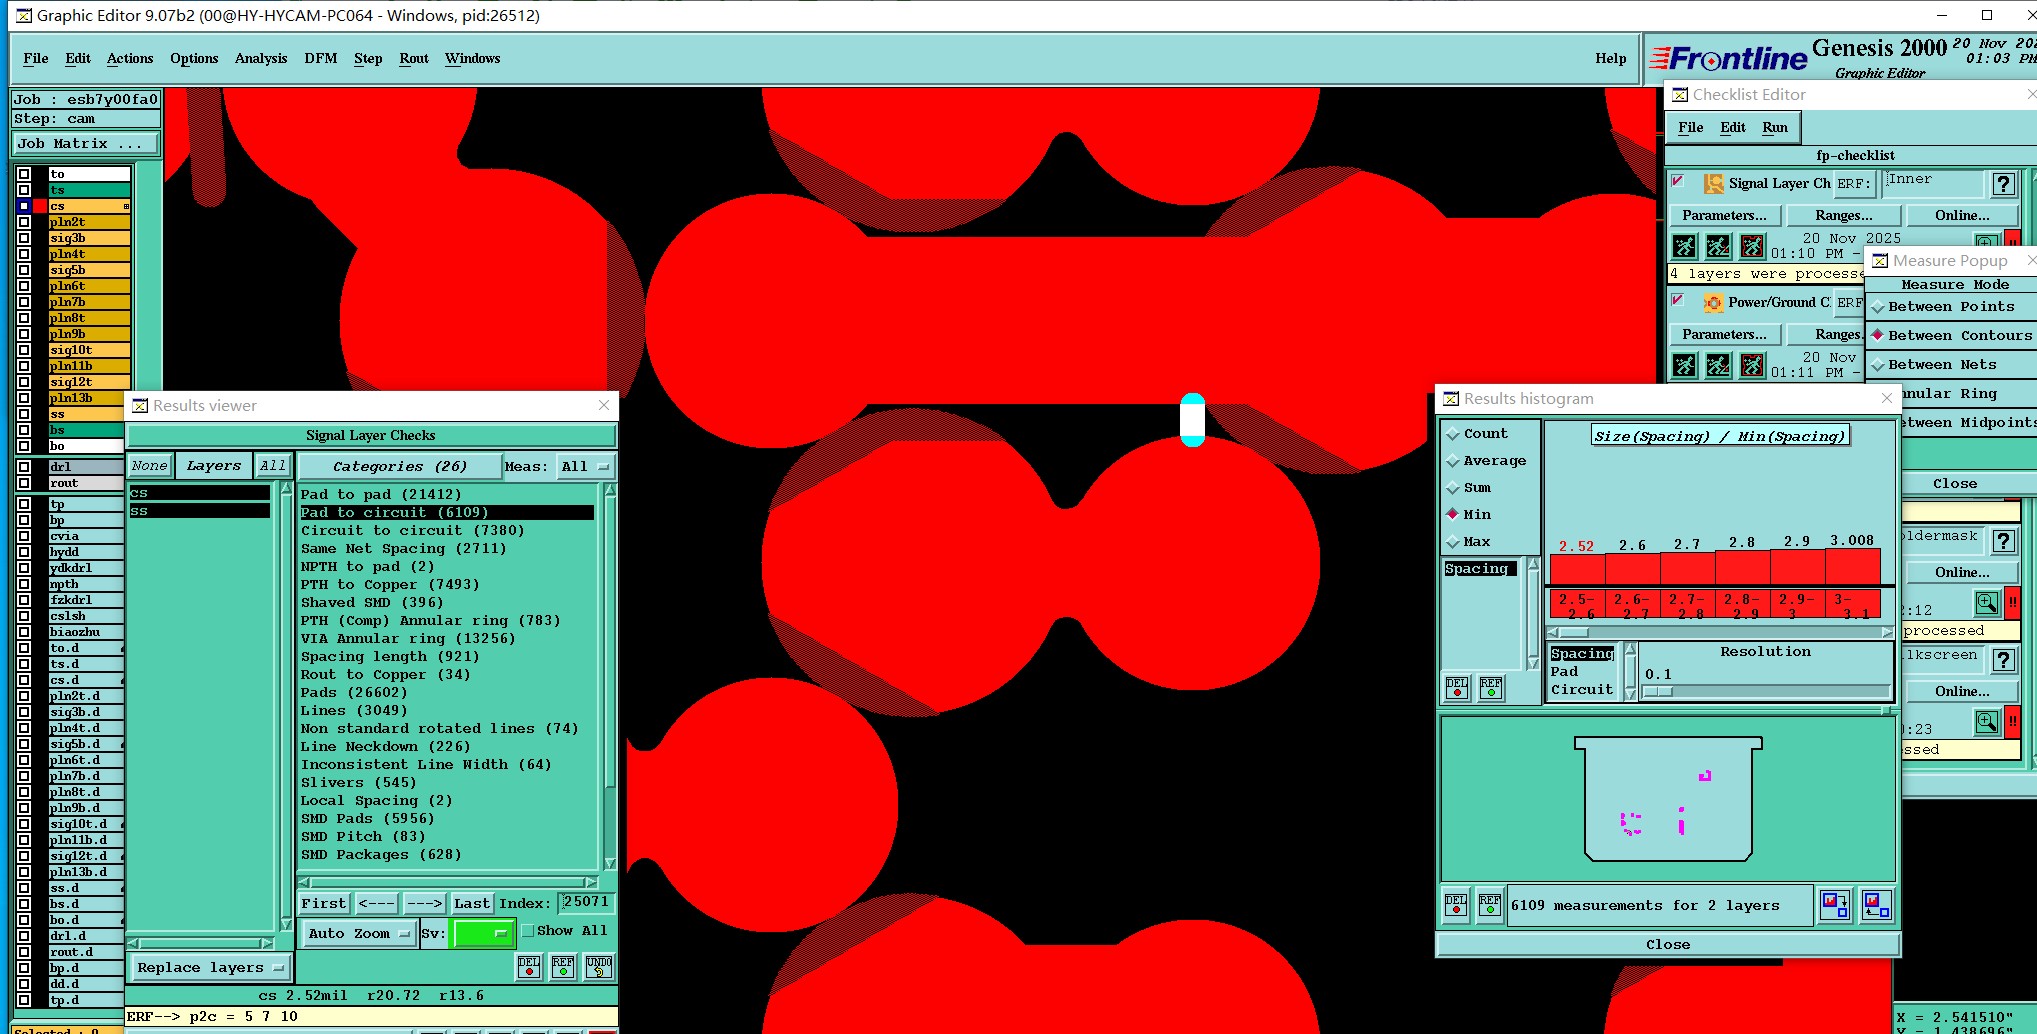Image resolution: width=2037 pixels, height=1034 pixels.
Task: Click Ranges... for Signal Layer Checks
Action: click(x=1844, y=216)
